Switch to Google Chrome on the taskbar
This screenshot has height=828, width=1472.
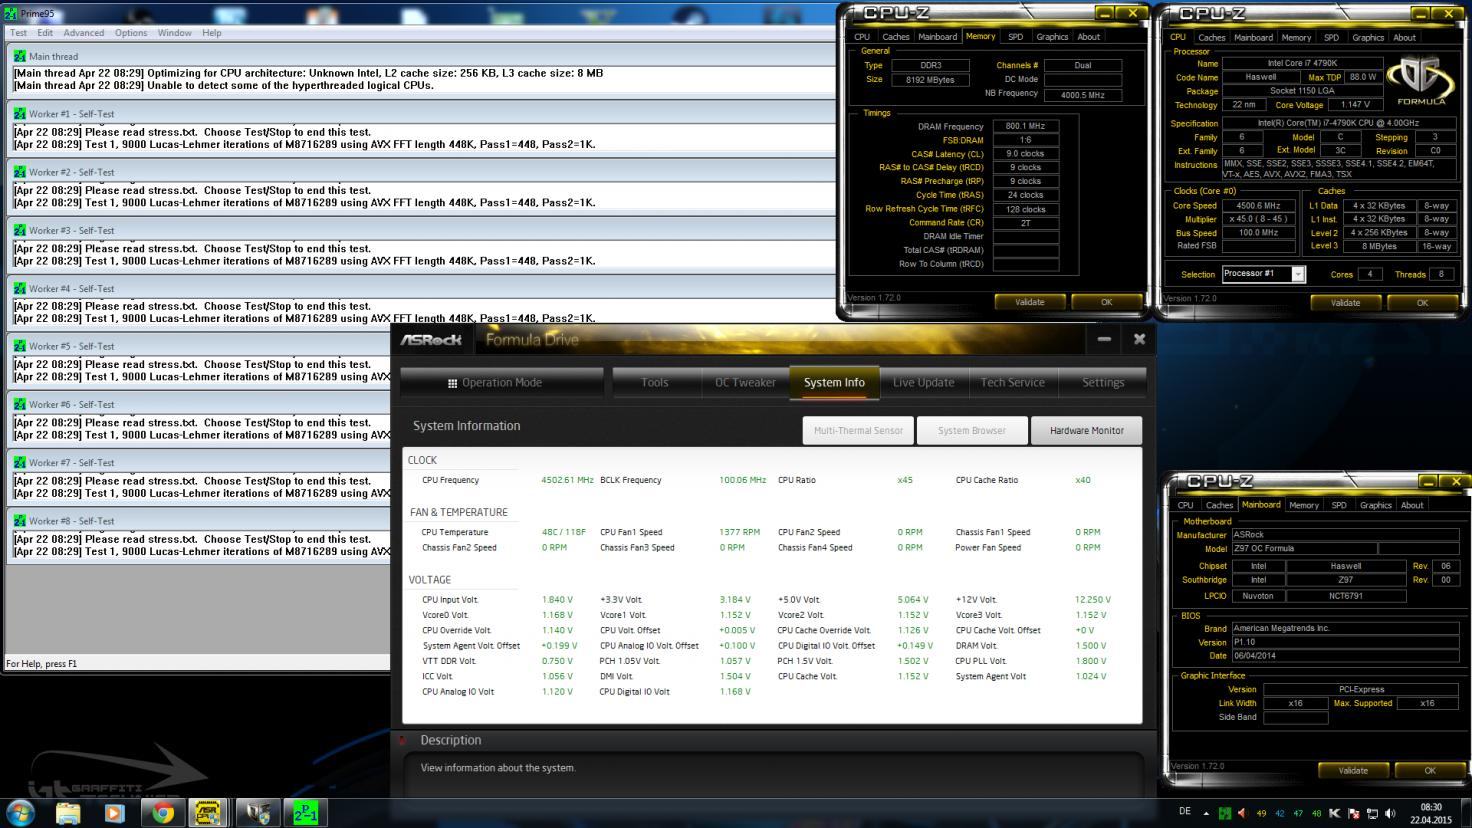pos(162,812)
